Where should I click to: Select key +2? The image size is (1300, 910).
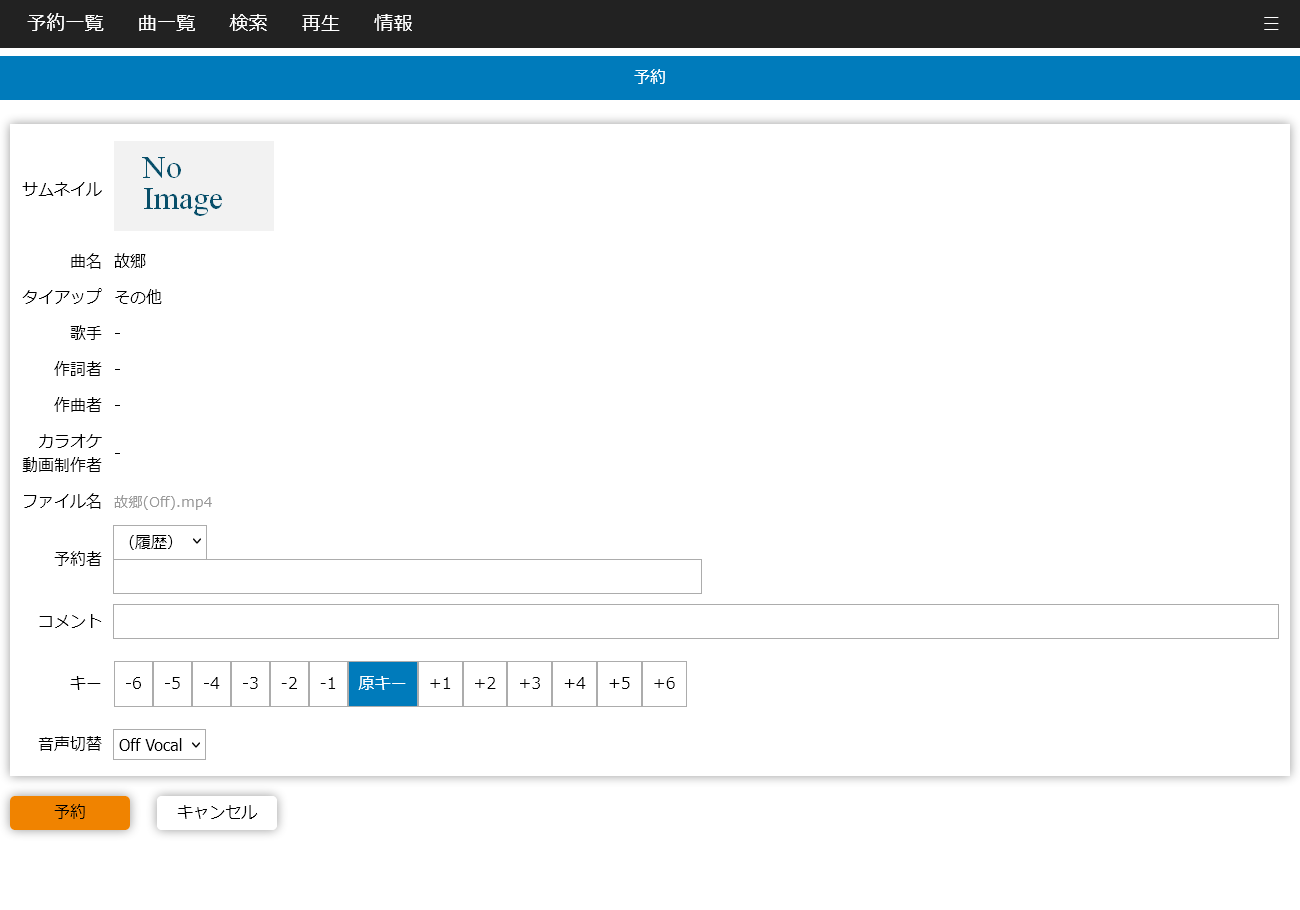(485, 684)
